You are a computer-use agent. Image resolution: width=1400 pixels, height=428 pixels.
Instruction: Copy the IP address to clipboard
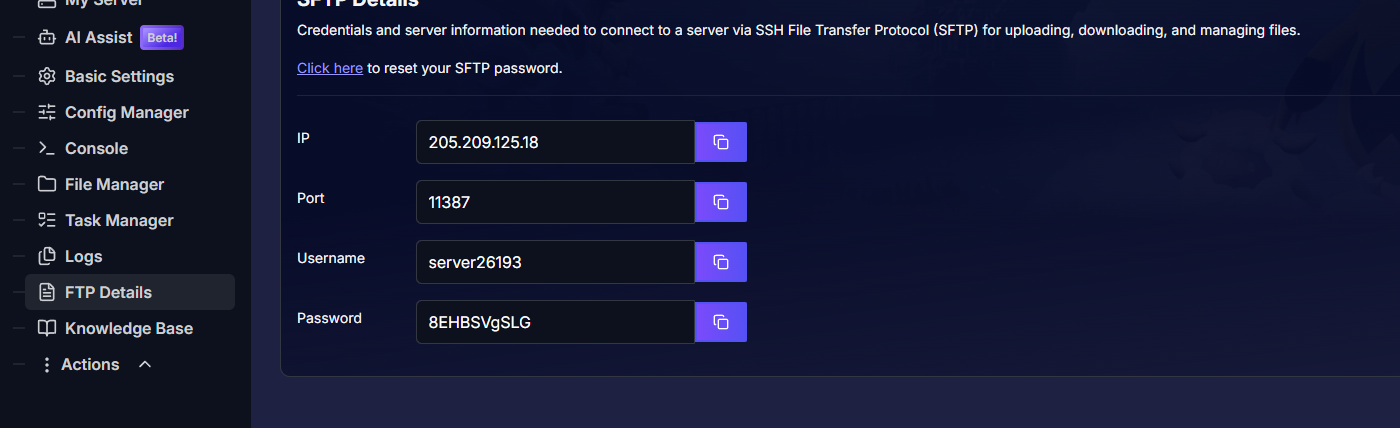pos(720,142)
